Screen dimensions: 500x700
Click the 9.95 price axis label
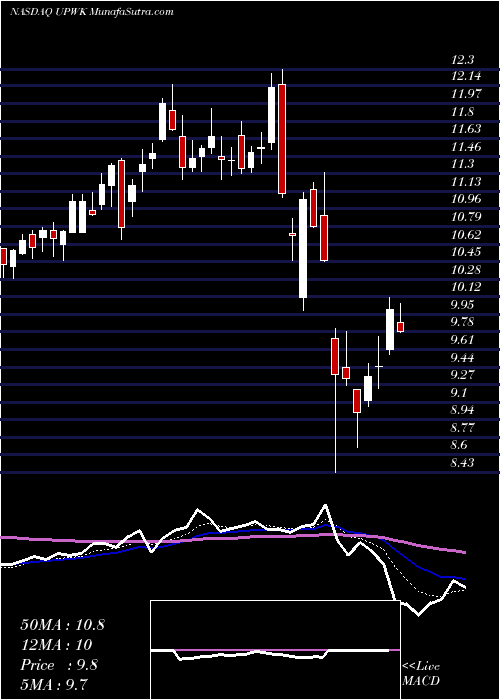coord(463,304)
